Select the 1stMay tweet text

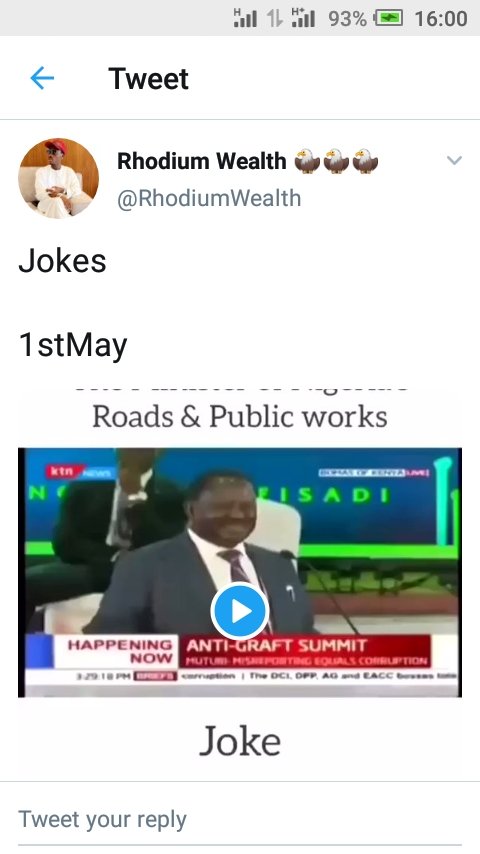tap(73, 345)
